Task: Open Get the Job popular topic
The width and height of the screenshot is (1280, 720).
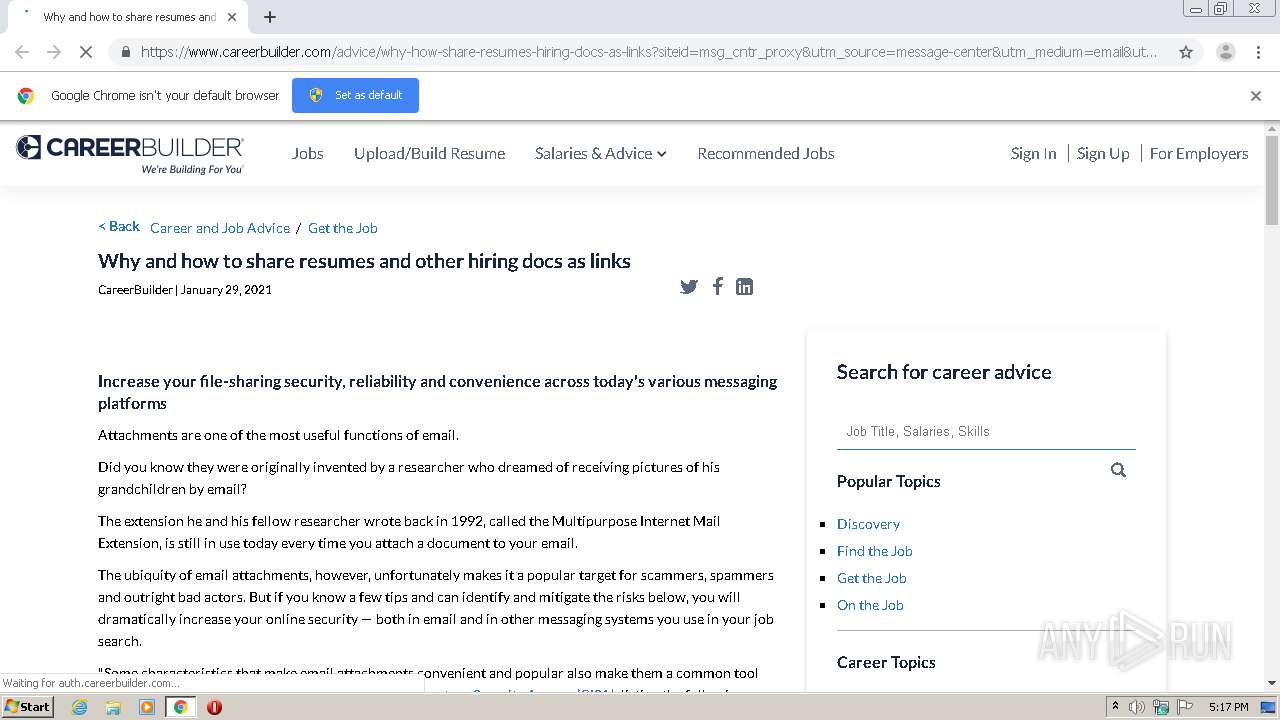Action: (x=872, y=578)
